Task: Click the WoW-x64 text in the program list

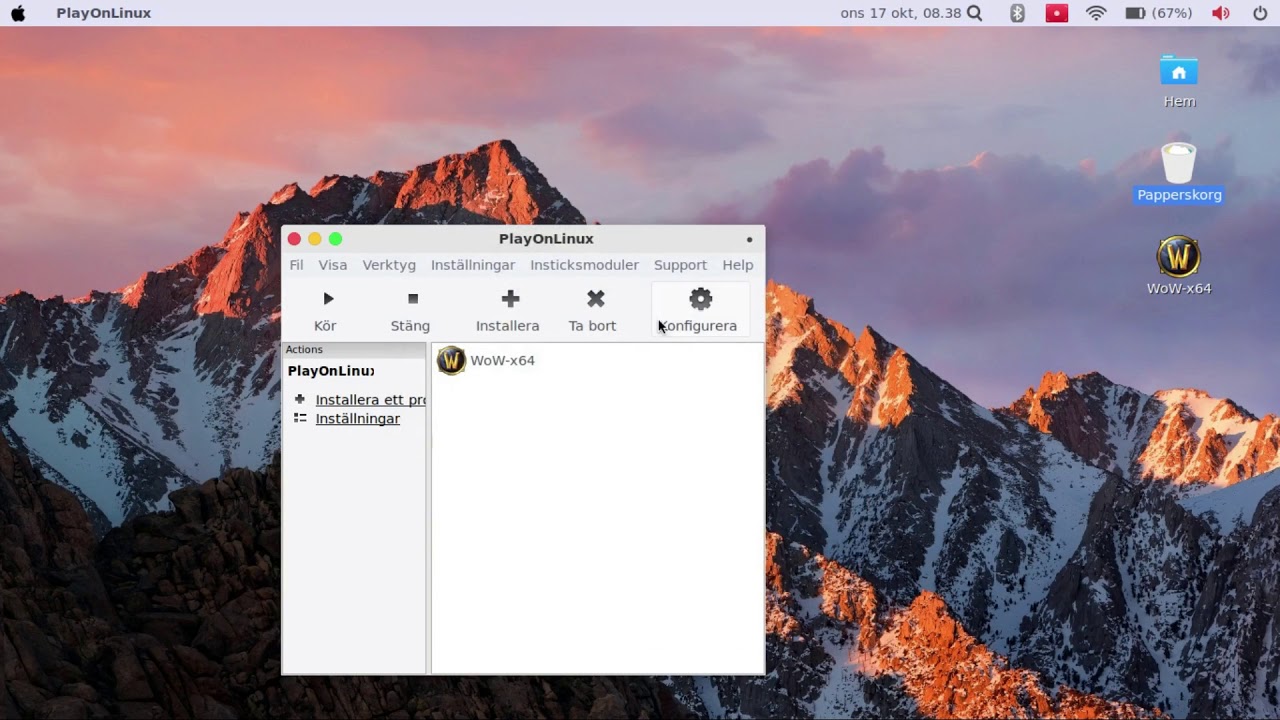Action: click(x=502, y=360)
